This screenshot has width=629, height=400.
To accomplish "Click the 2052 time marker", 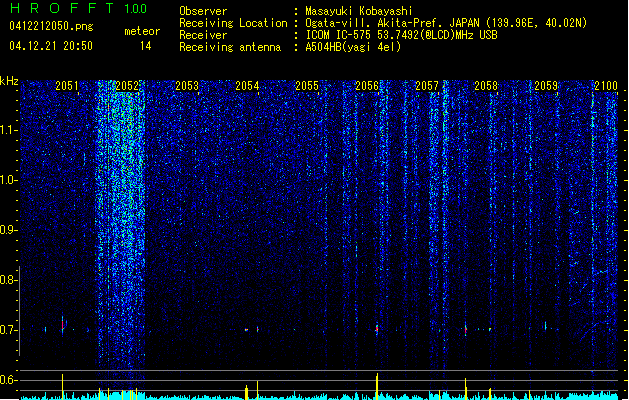I will [x=127, y=86].
